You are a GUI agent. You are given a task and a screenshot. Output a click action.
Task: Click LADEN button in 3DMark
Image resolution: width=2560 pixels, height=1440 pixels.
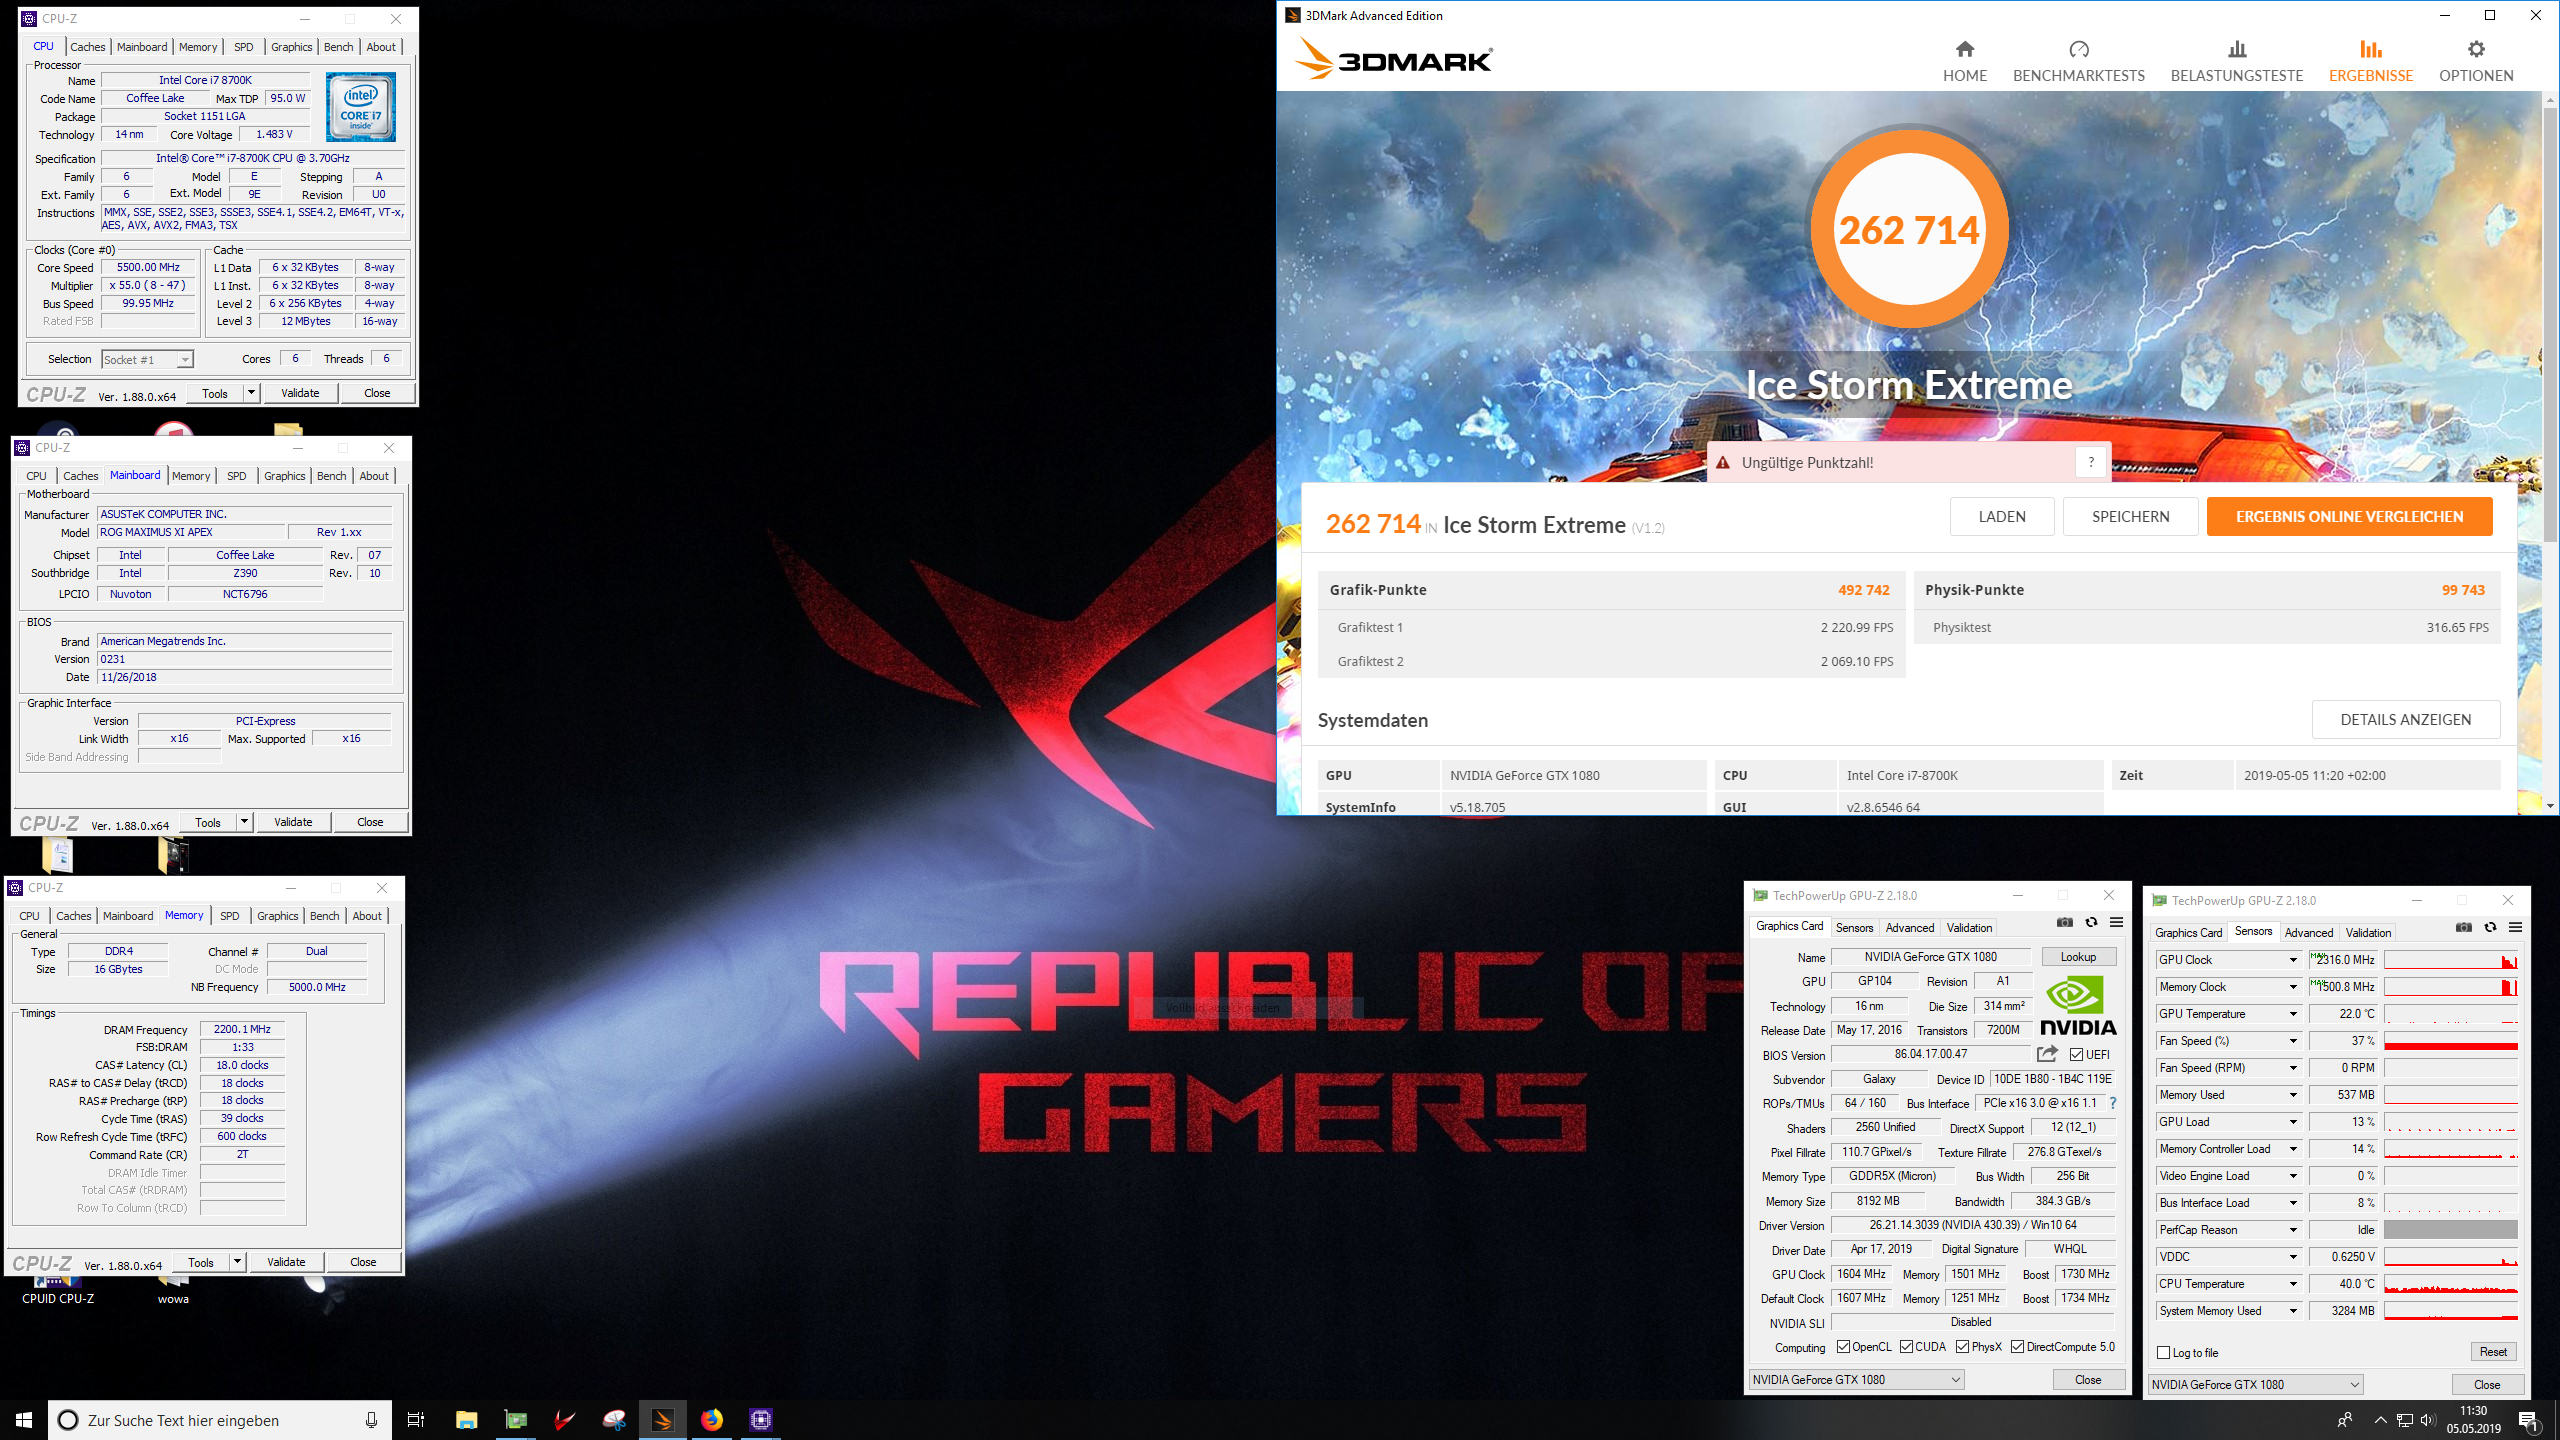pyautogui.click(x=2002, y=517)
